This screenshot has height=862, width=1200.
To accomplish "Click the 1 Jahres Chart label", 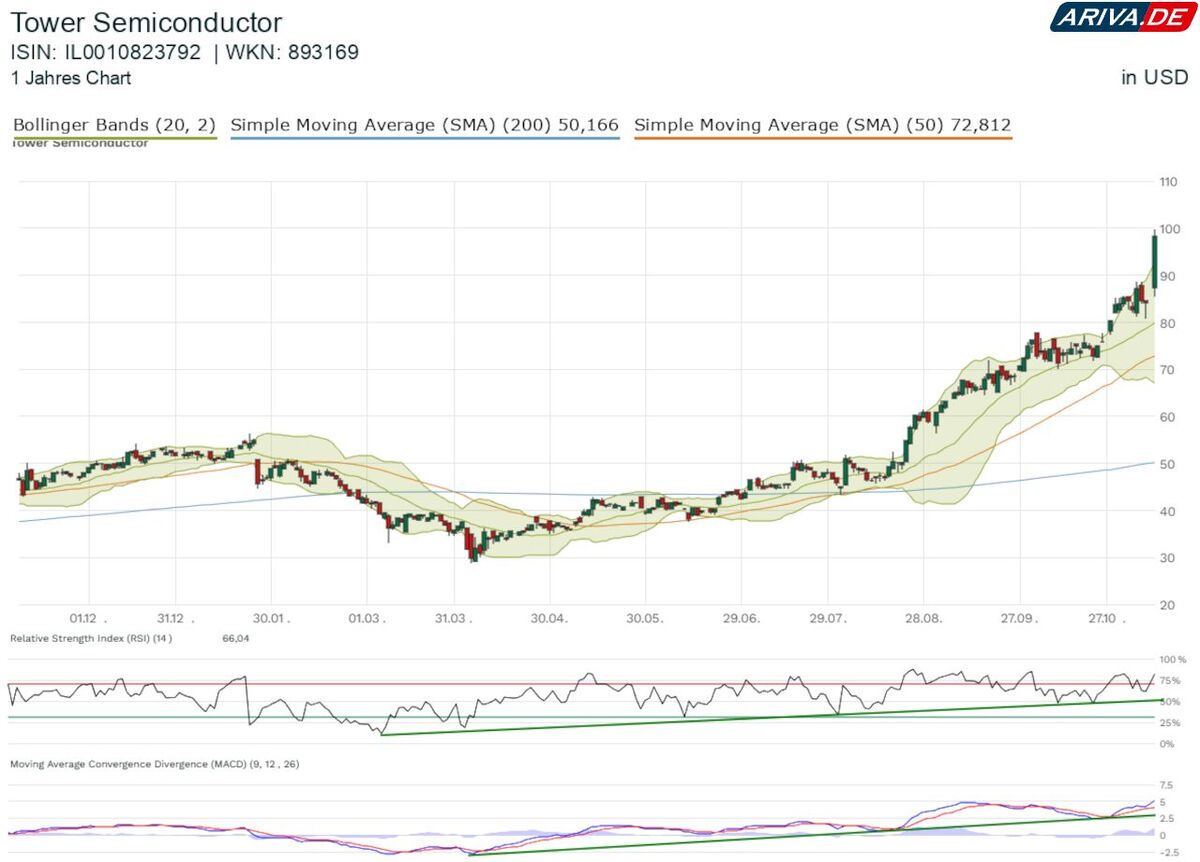I will pos(70,78).
